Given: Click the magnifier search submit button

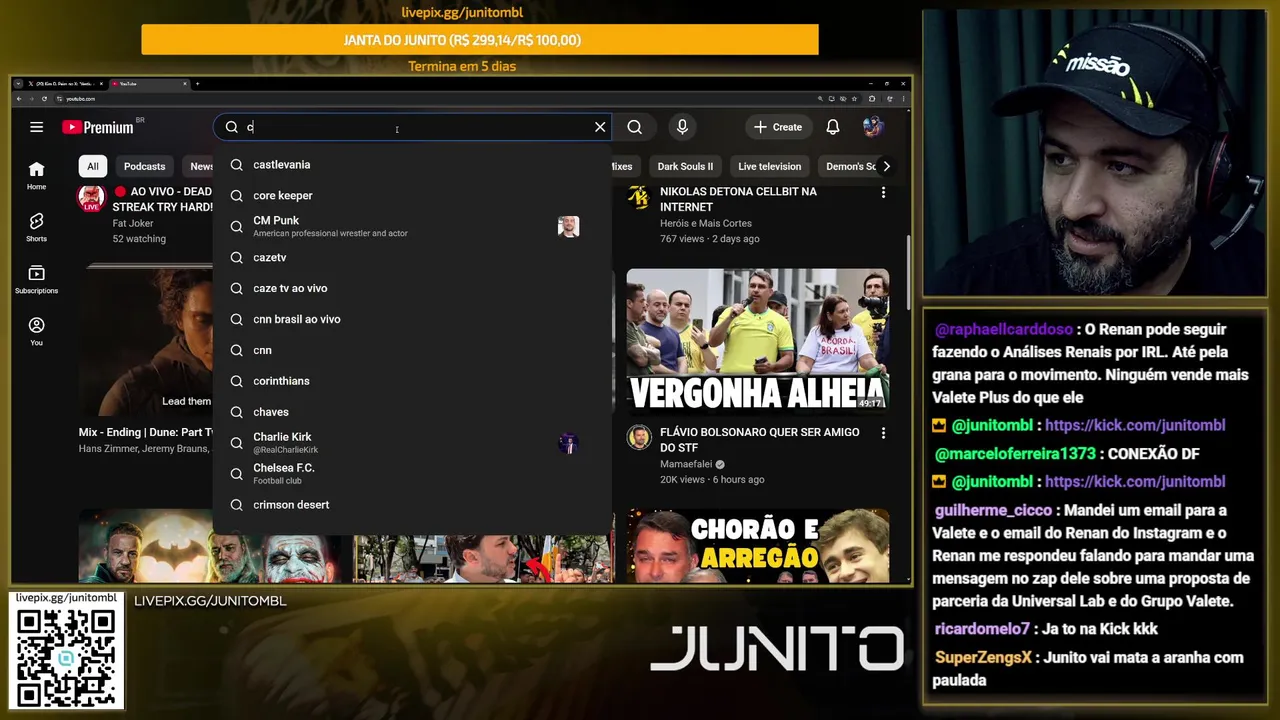Looking at the screenshot, I should point(634,127).
